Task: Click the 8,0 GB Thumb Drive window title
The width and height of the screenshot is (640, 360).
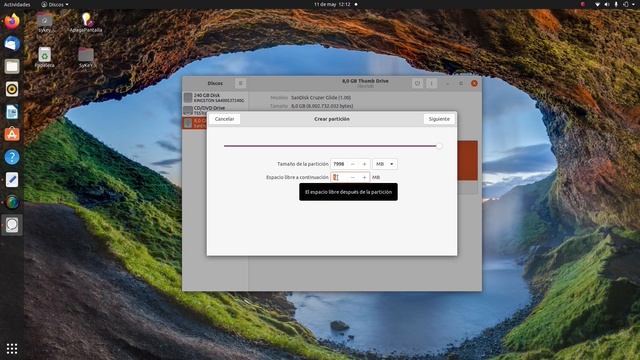Action: 365,81
